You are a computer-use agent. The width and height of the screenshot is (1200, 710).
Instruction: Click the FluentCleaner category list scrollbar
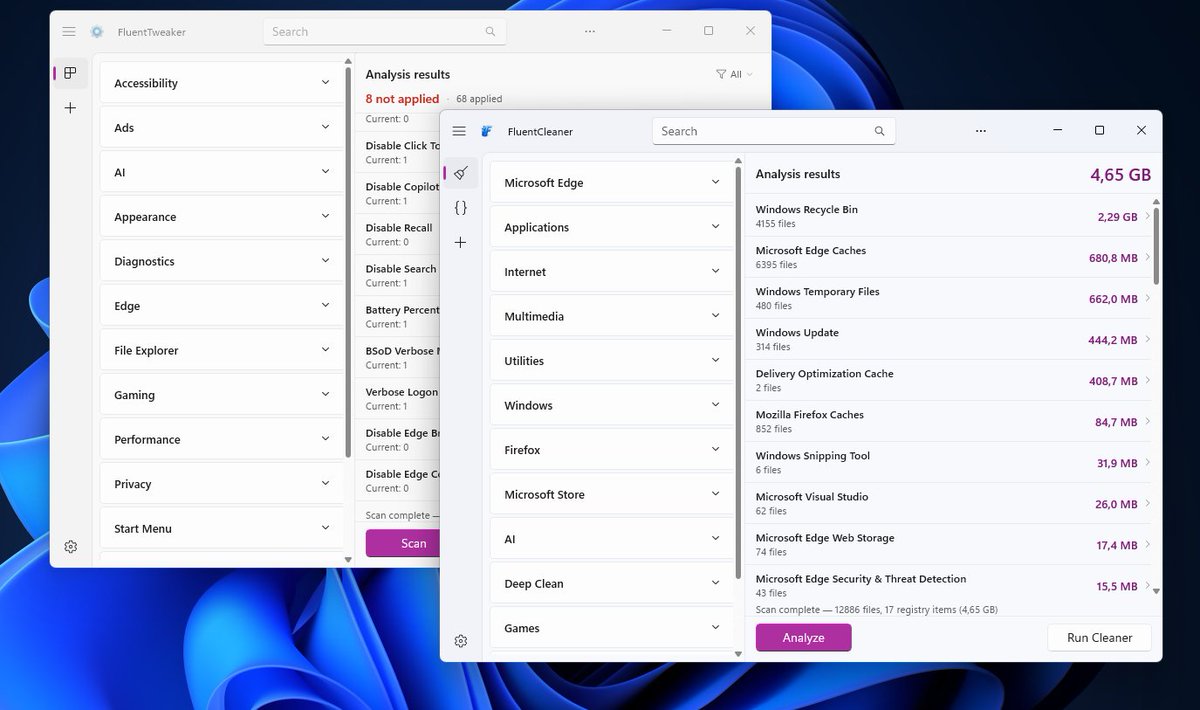coord(738,372)
